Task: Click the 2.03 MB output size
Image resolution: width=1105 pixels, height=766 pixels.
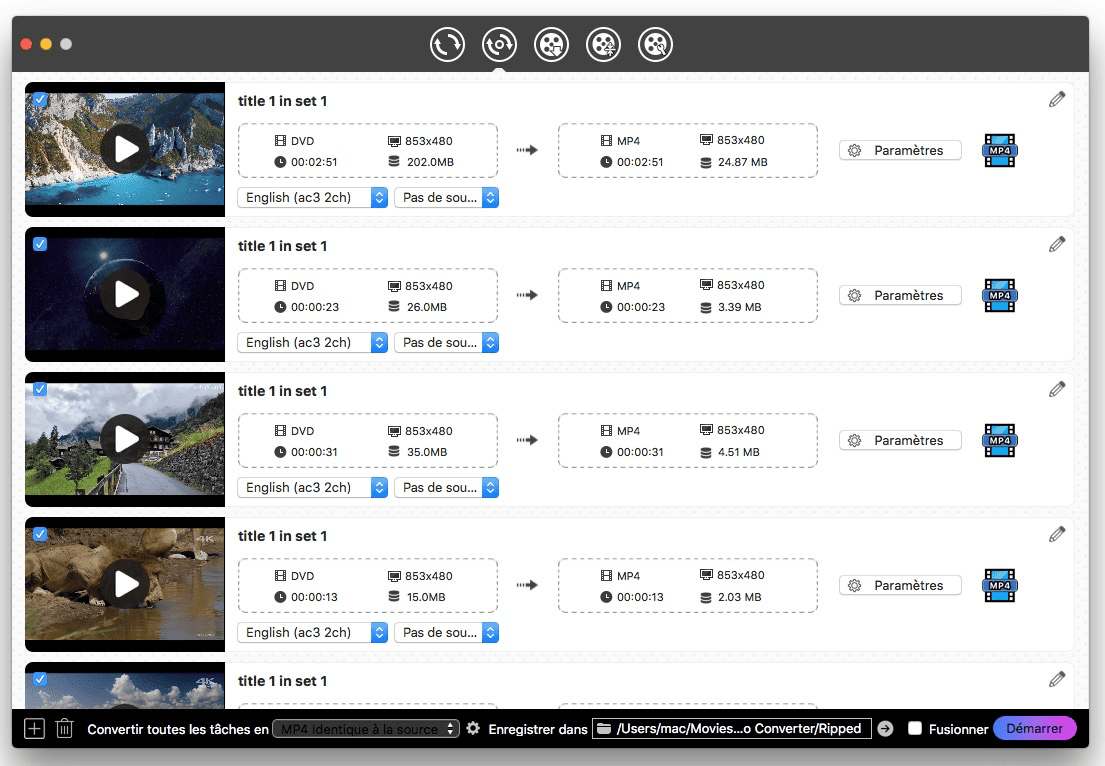Action: (739, 598)
